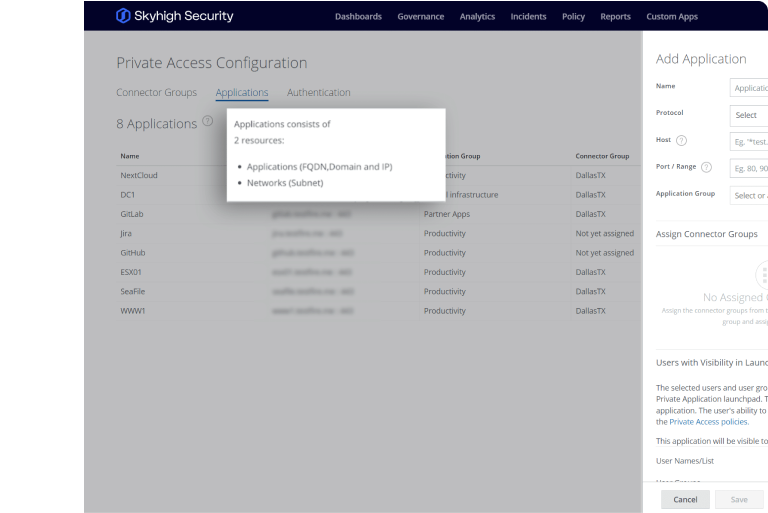Open the Dashboards menu
Viewport: 768px width, 513px height.
pyautogui.click(x=358, y=17)
